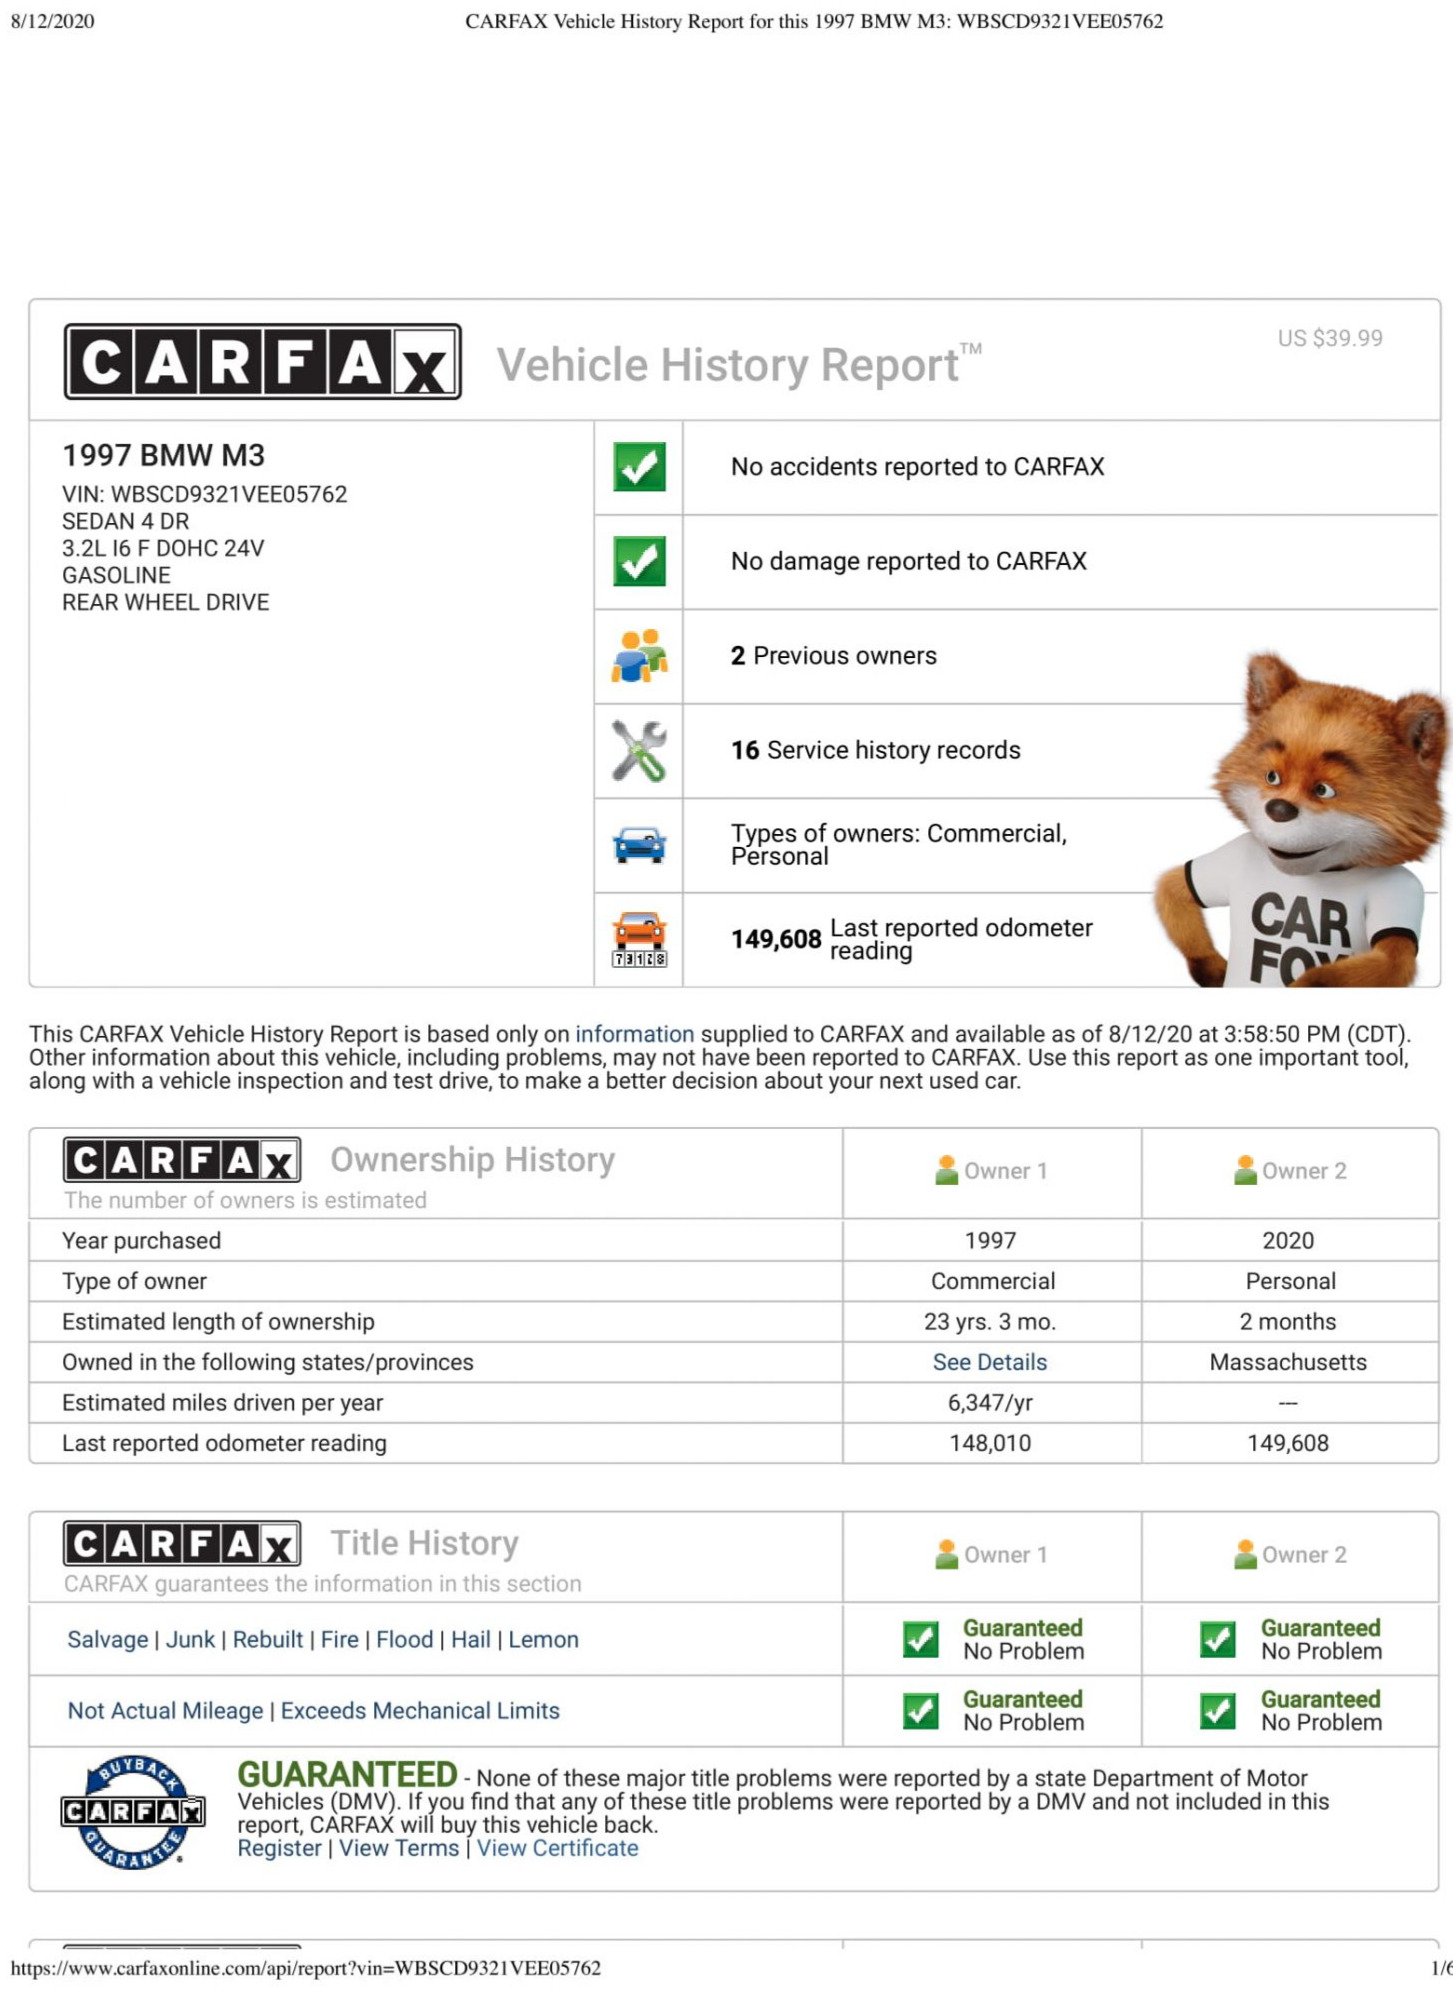This screenshot has width=1453, height=2006.
Task: Click Owner 2 checkmark in Not Actual Mileage row
Action: [1218, 1711]
